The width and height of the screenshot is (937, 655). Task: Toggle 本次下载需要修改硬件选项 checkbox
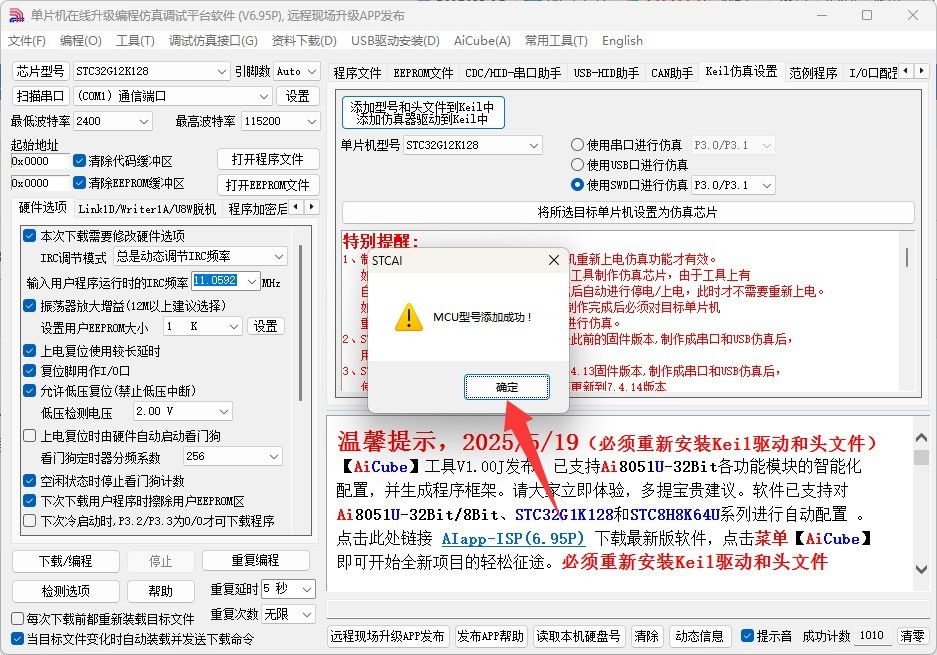(x=29, y=235)
